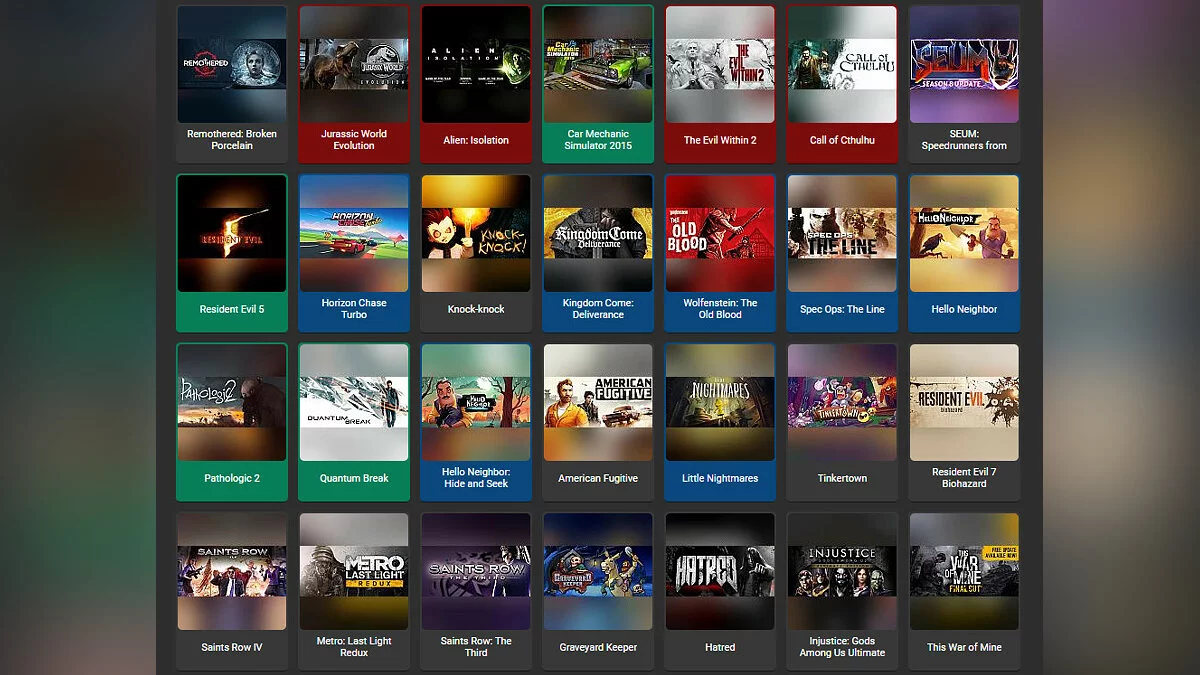This screenshot has width=1200, height=675.
Task: Click "Wolfenstein: The Old Blood" title text
Action: coord(720,309)
